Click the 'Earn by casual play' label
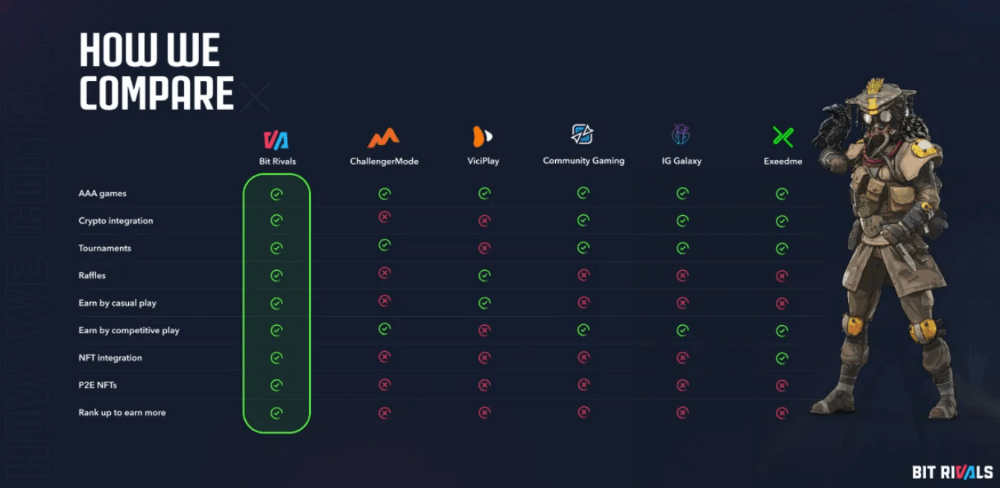 117,303
